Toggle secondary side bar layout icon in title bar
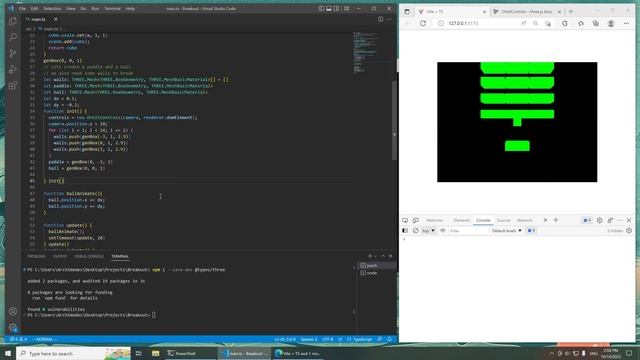640x360 pixels. [x=336, y=8]
